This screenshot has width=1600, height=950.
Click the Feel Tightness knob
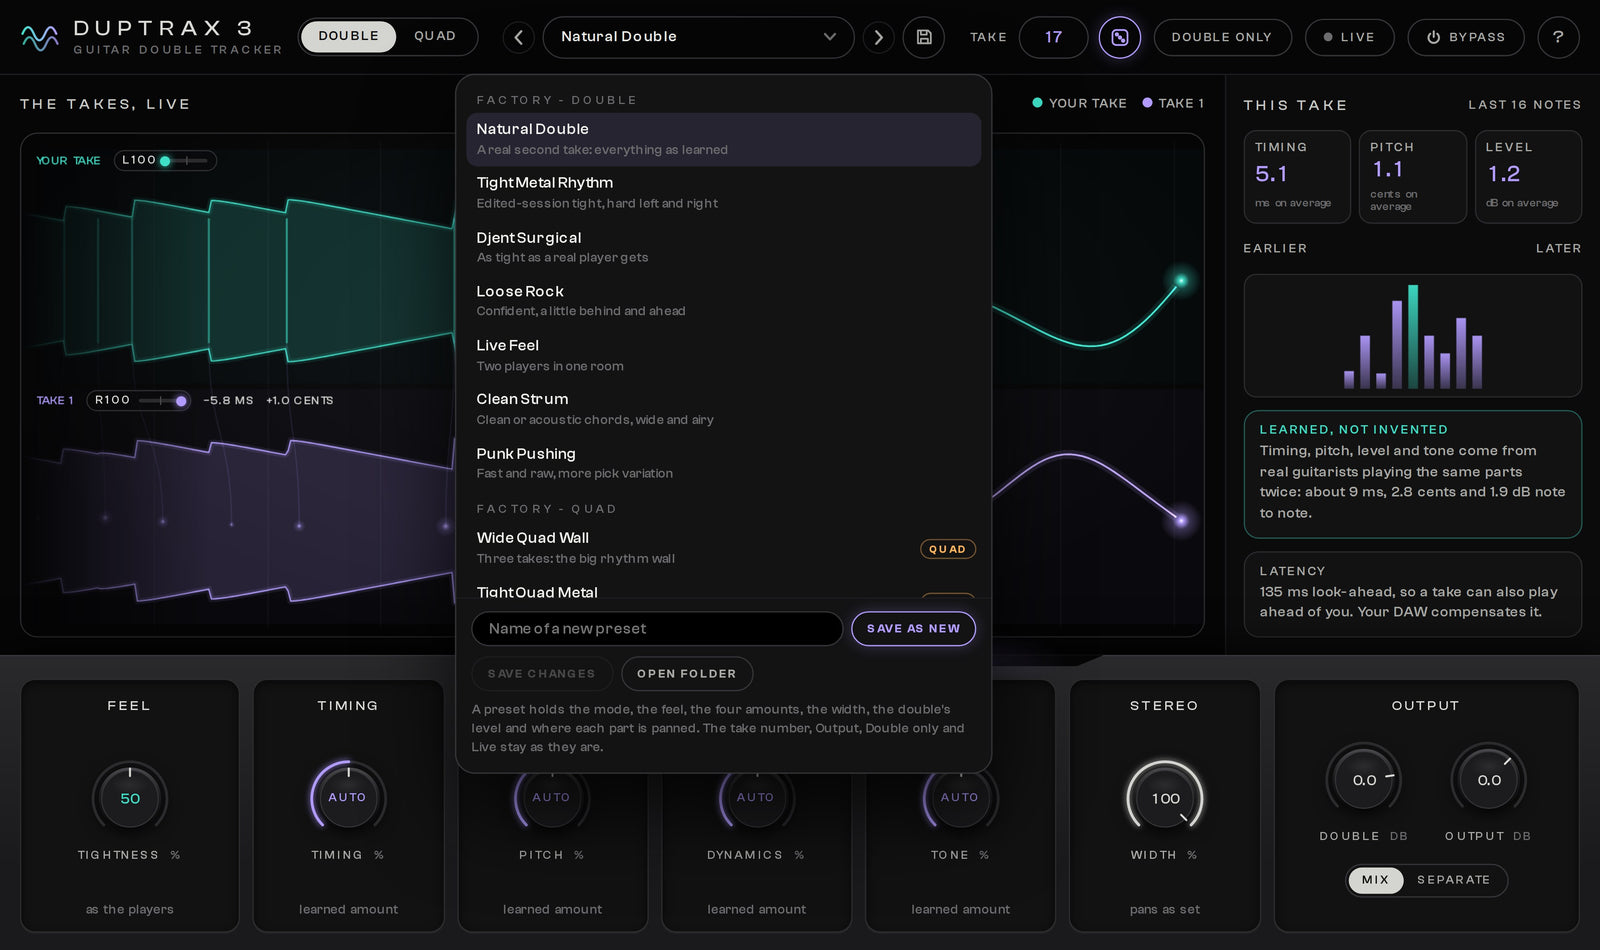coord(130,799)
